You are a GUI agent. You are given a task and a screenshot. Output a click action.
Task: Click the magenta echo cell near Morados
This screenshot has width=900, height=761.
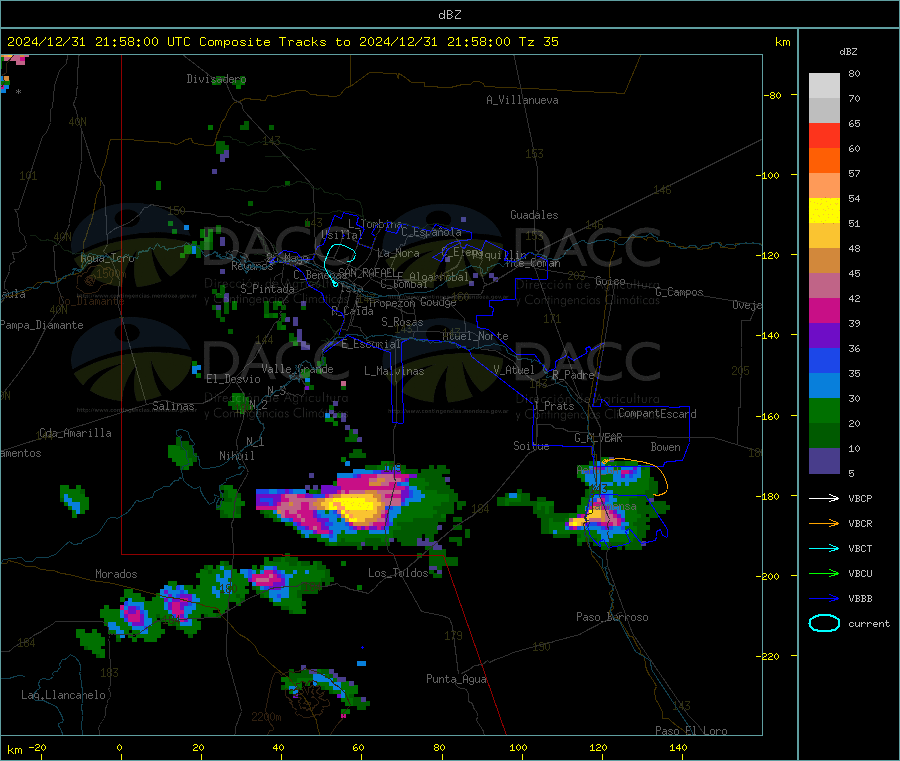[135, 614]
